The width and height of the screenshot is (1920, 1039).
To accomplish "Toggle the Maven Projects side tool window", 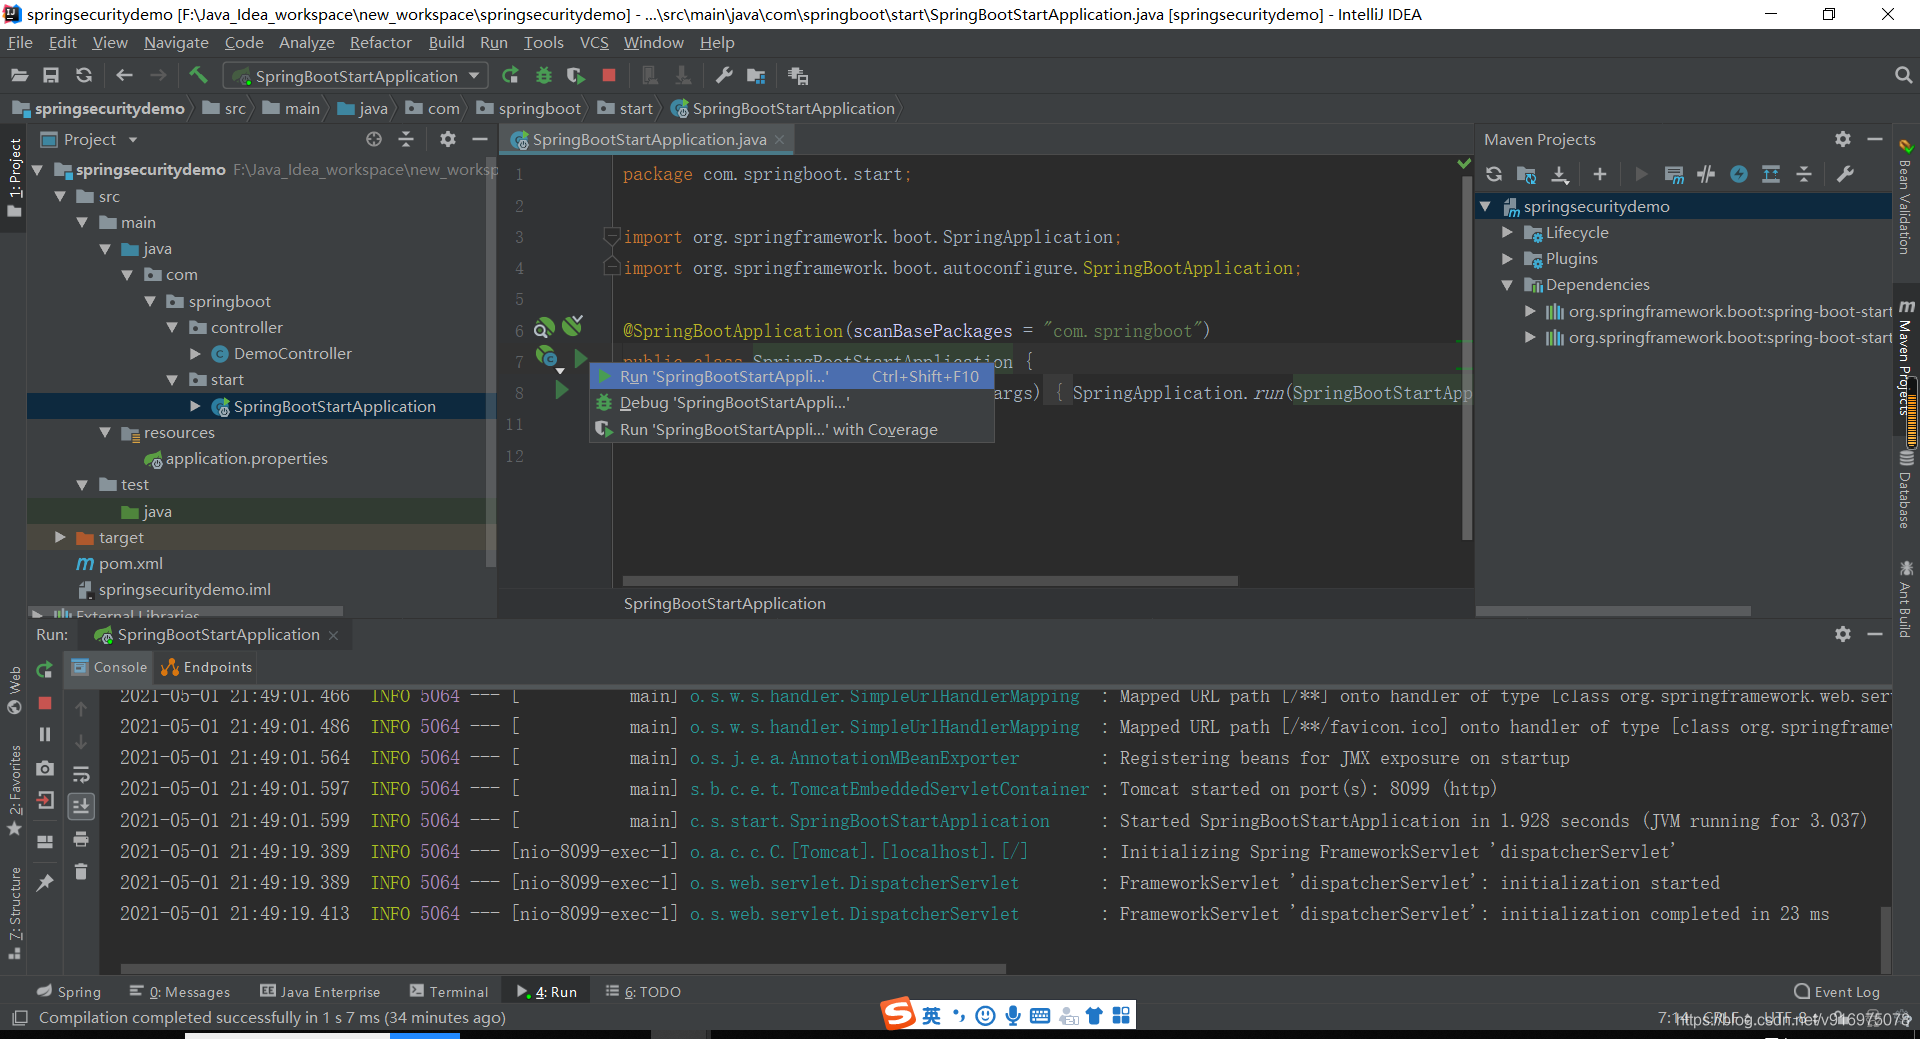I will [1906, 357].
